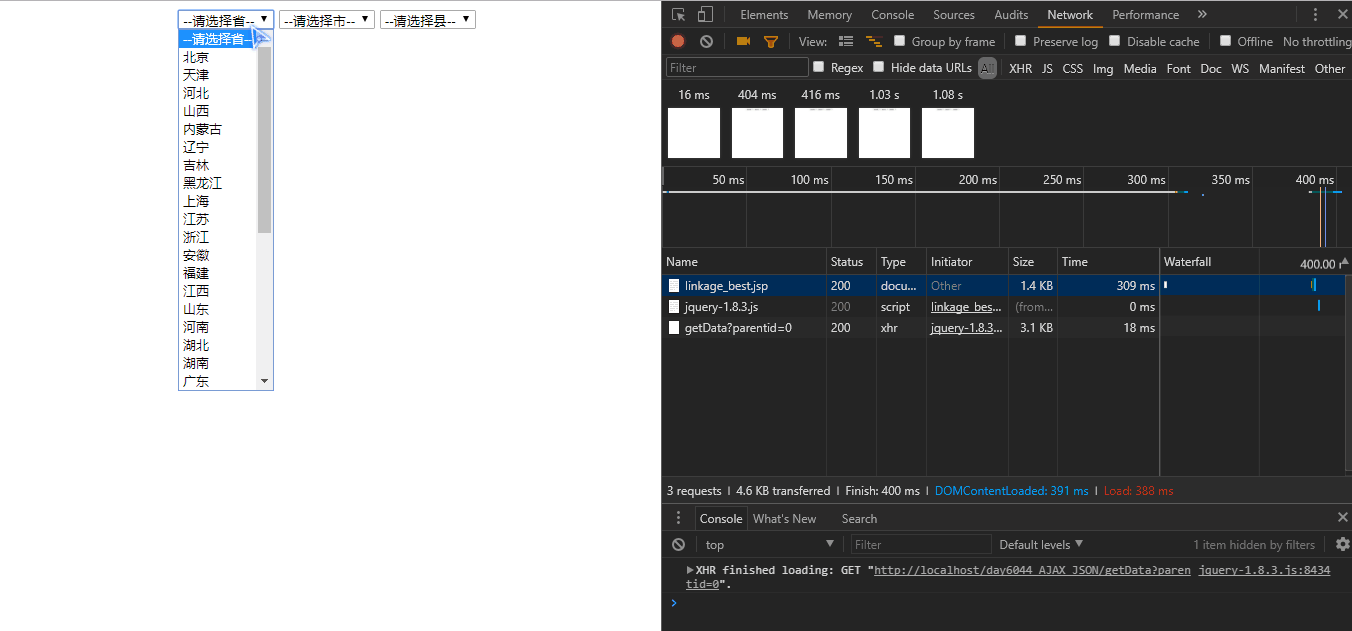Toggle the network overview view icon

click(x=874, y=41)
